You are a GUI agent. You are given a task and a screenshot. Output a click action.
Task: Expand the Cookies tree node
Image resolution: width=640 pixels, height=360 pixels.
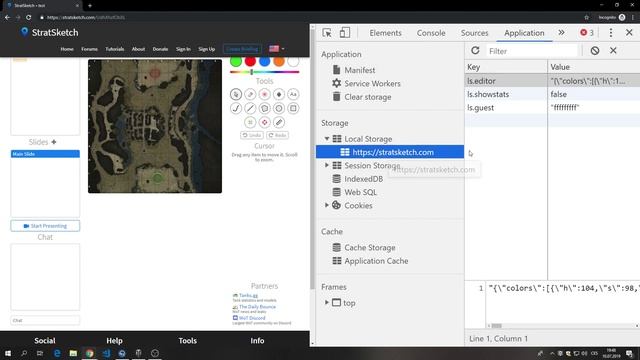pos(327,205)
